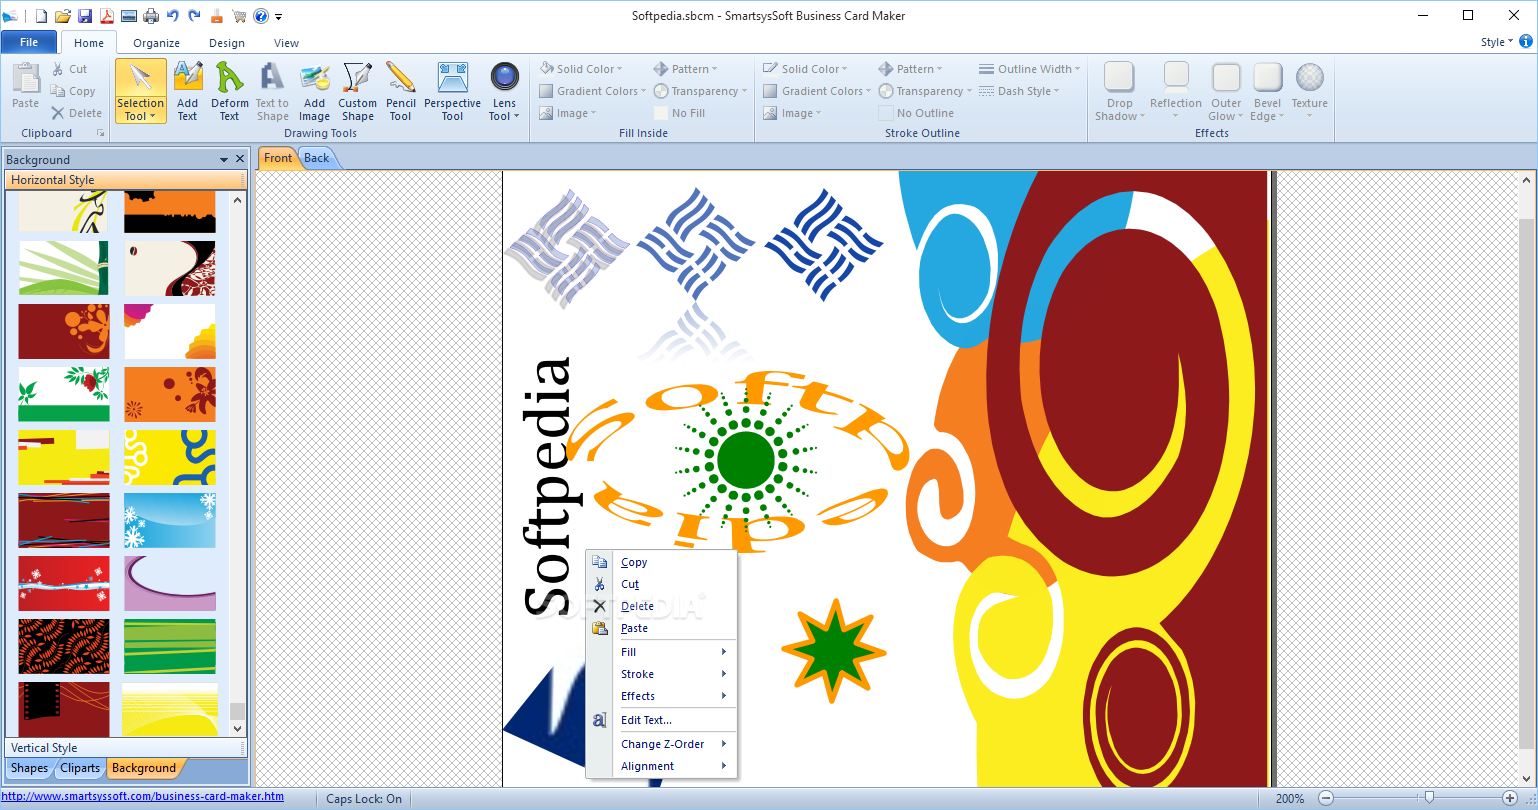
Task: Open the Clipboard group dialog launcher
Action: click(x=100, y=133)
